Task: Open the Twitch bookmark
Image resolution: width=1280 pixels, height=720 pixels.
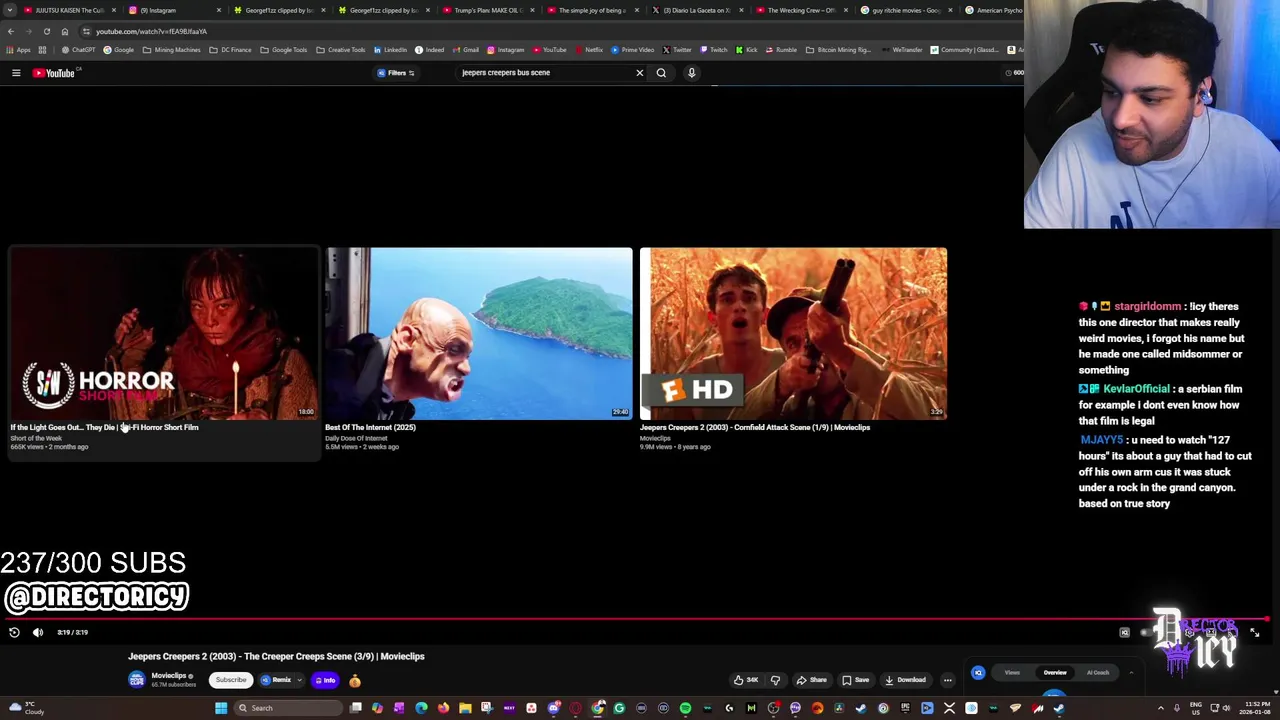Action: (x=714, y=50)
